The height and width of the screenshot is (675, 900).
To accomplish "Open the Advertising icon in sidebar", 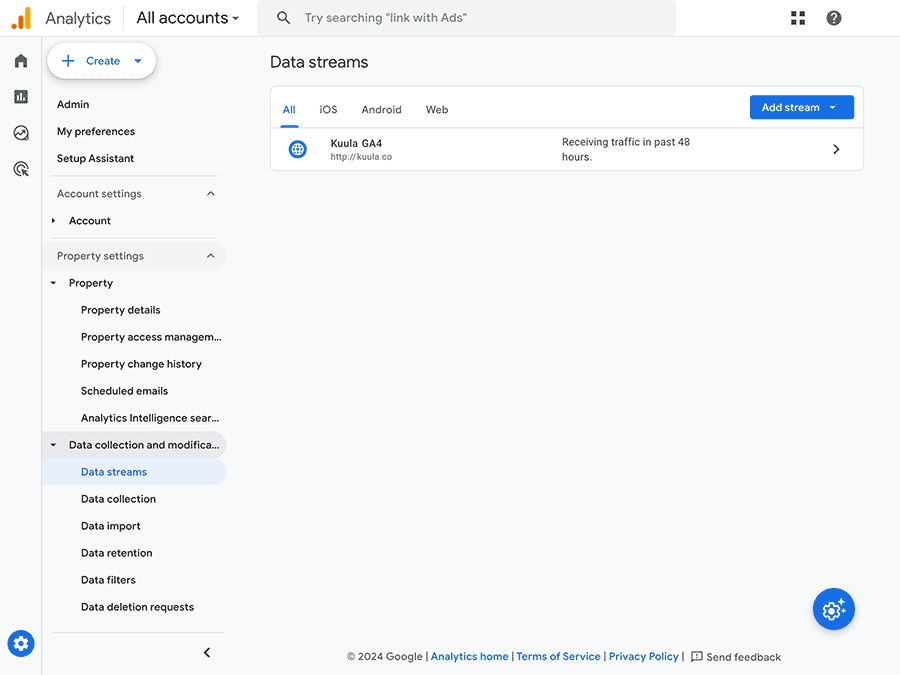I will tap(21, 169).
